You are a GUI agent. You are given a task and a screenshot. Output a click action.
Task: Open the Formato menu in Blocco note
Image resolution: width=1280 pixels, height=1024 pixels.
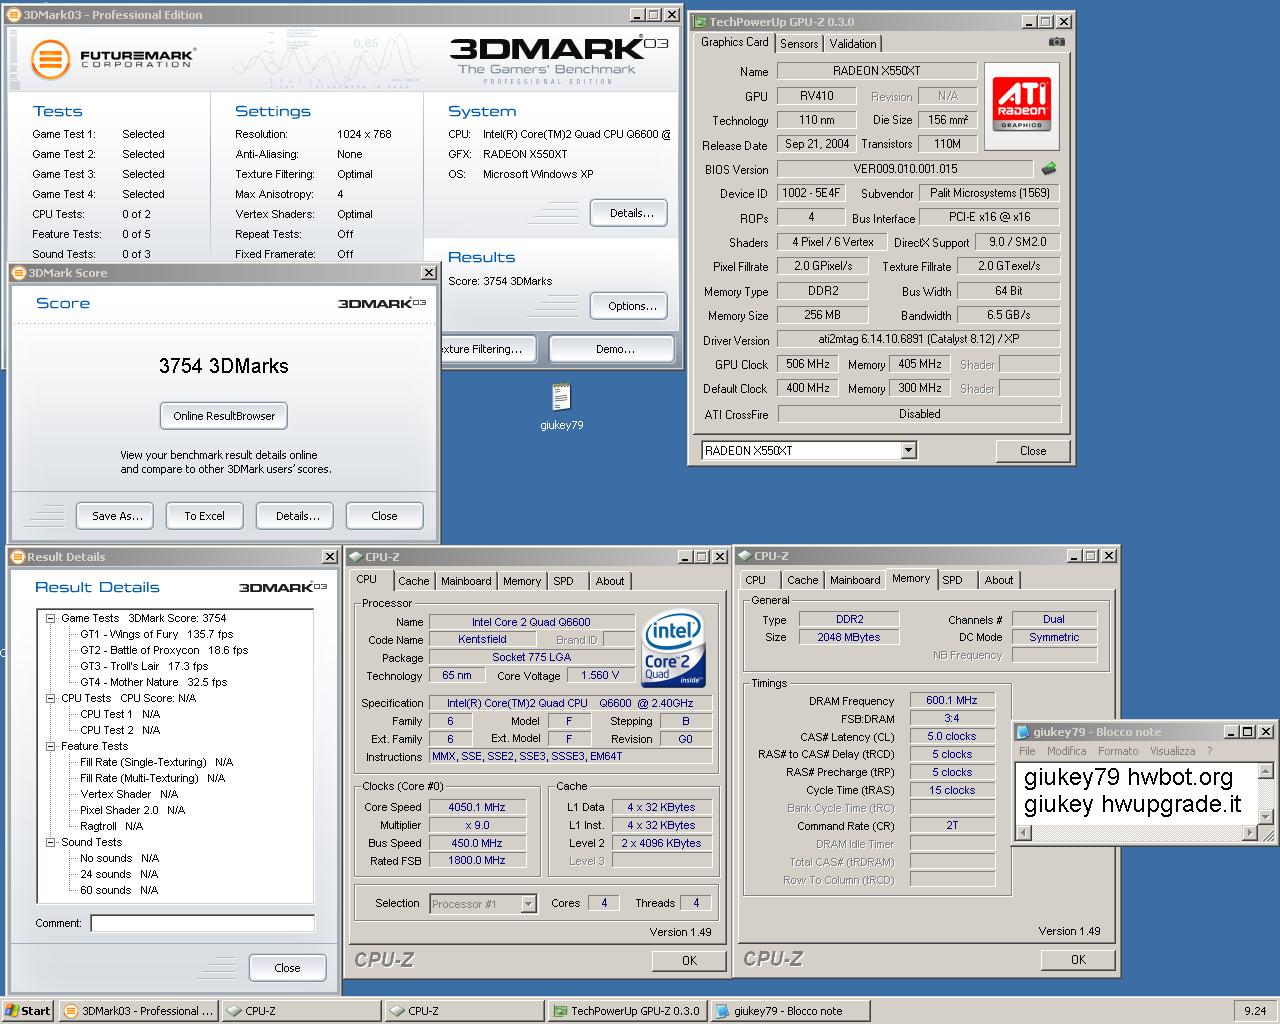point(1118,751)
